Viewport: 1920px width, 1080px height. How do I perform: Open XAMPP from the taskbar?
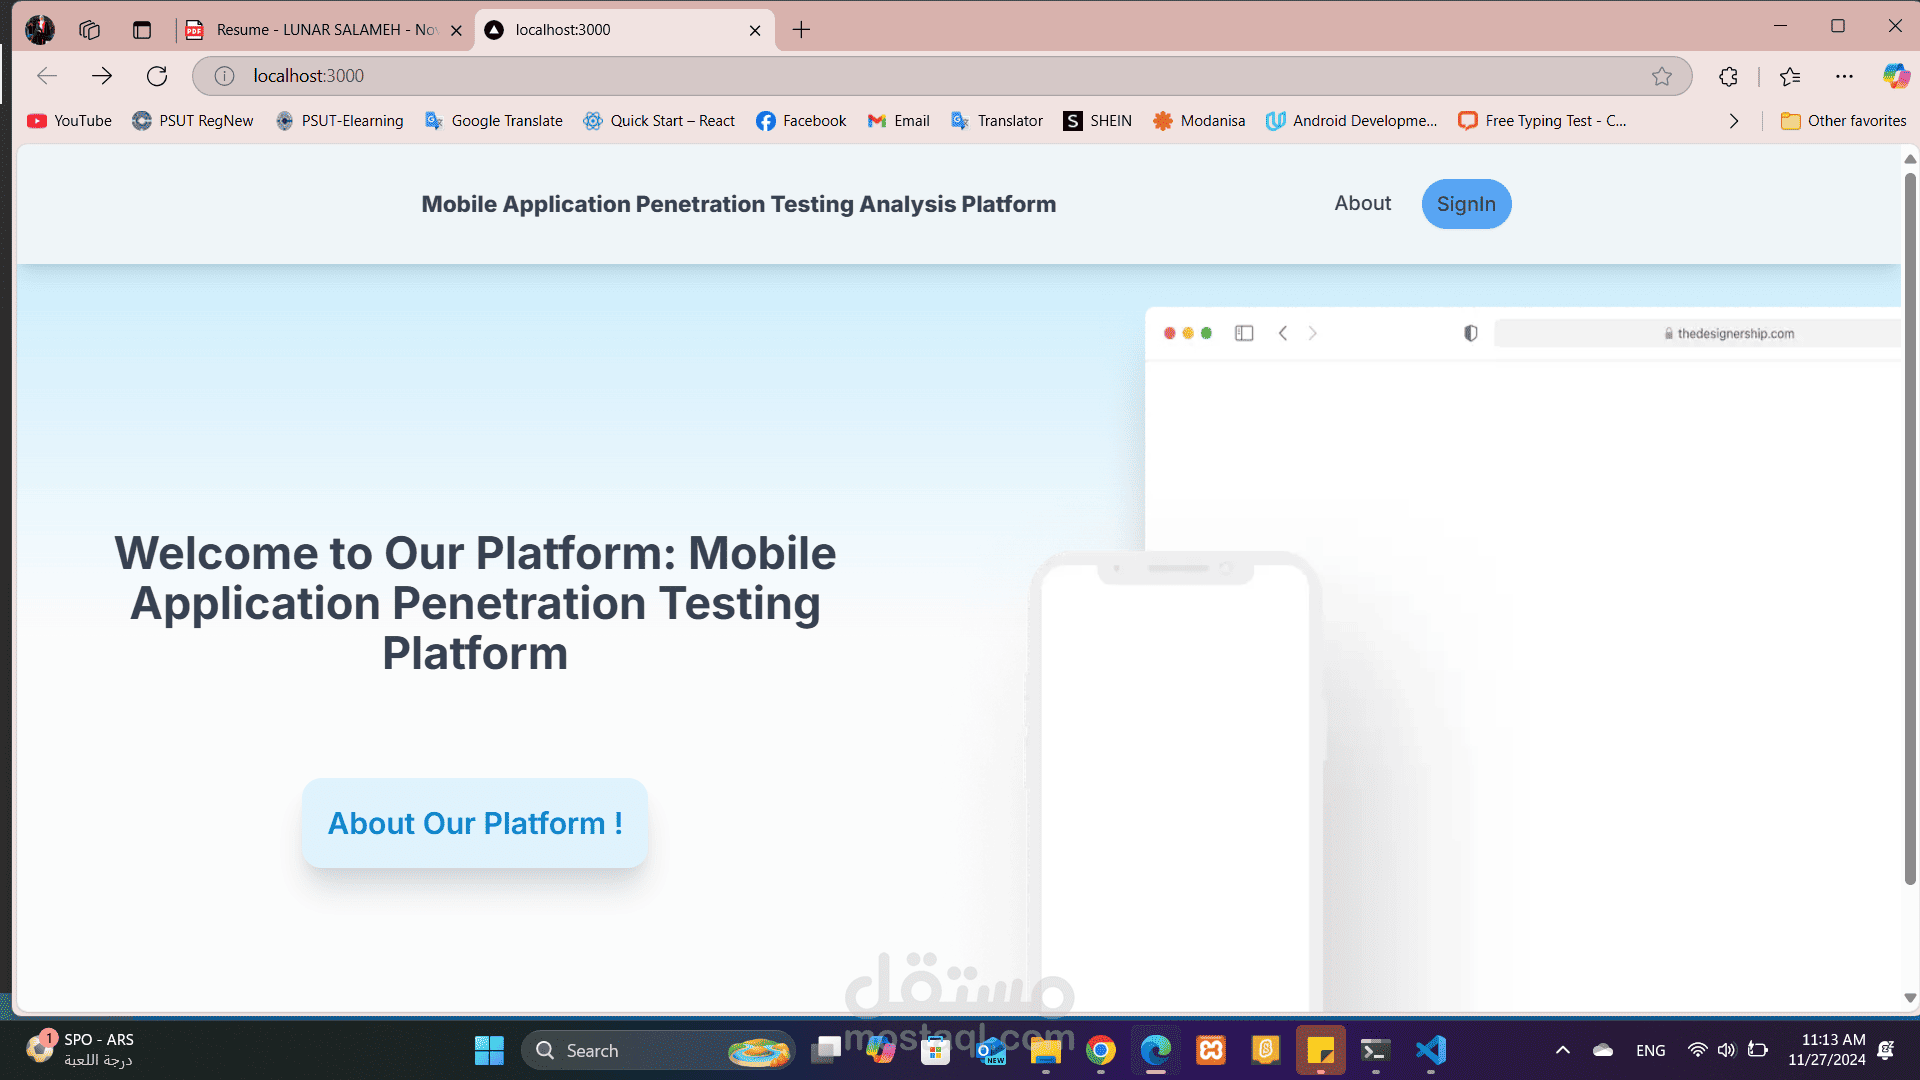(1211, 1050)
